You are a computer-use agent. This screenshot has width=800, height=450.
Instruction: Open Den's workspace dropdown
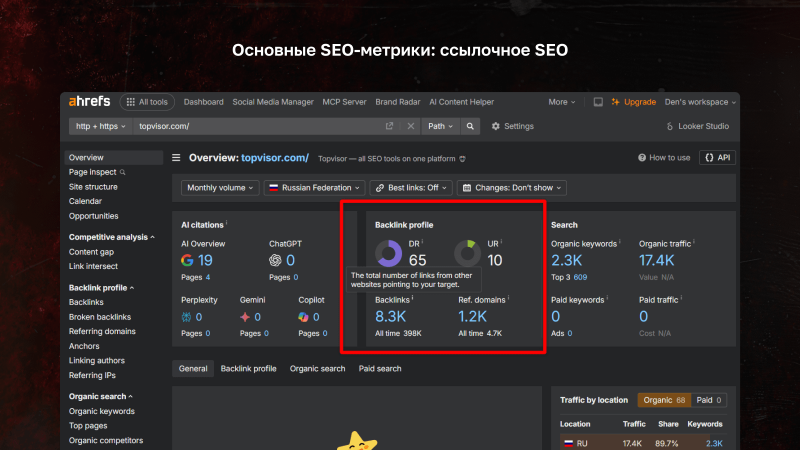[x=700, y=102]
